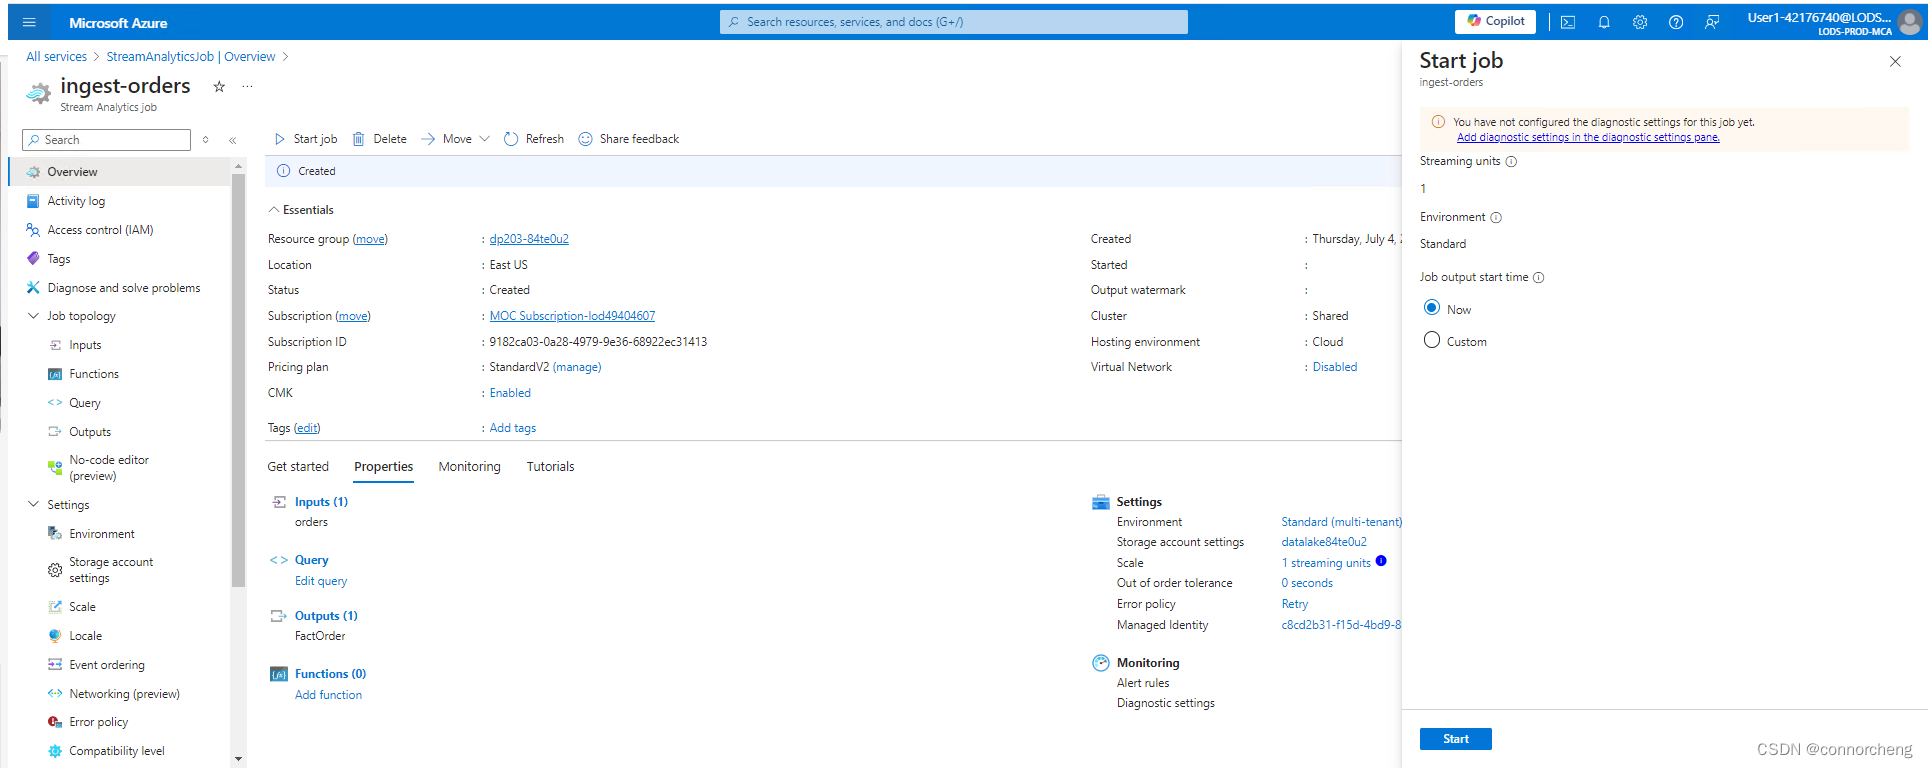Open Environment settings in sidebar
This screenshot has height=768, width=1928.
click(101, 534)
